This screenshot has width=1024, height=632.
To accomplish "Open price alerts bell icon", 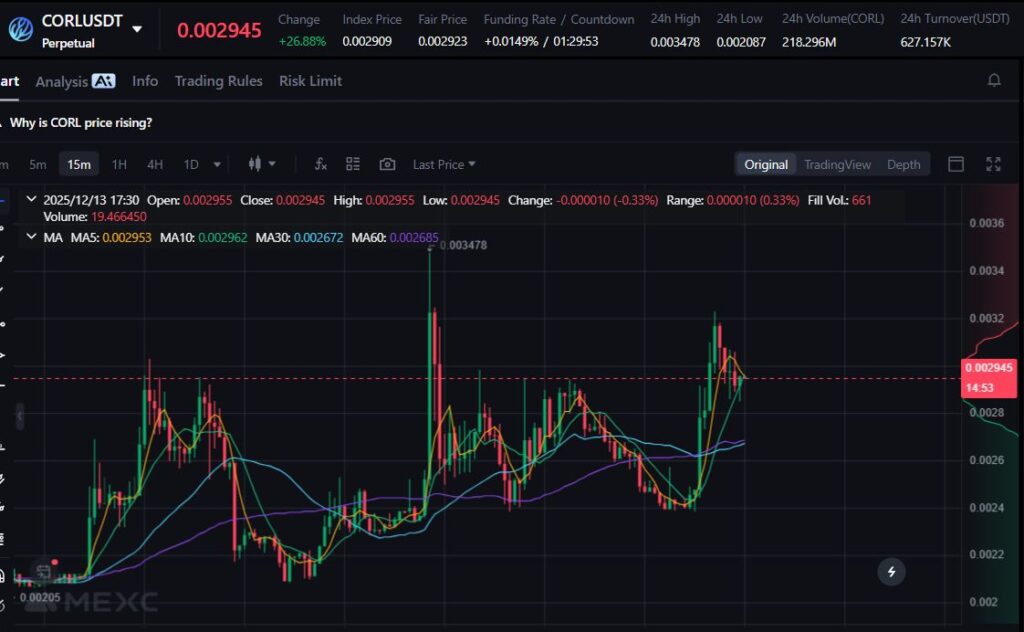I will pos(994,81).
